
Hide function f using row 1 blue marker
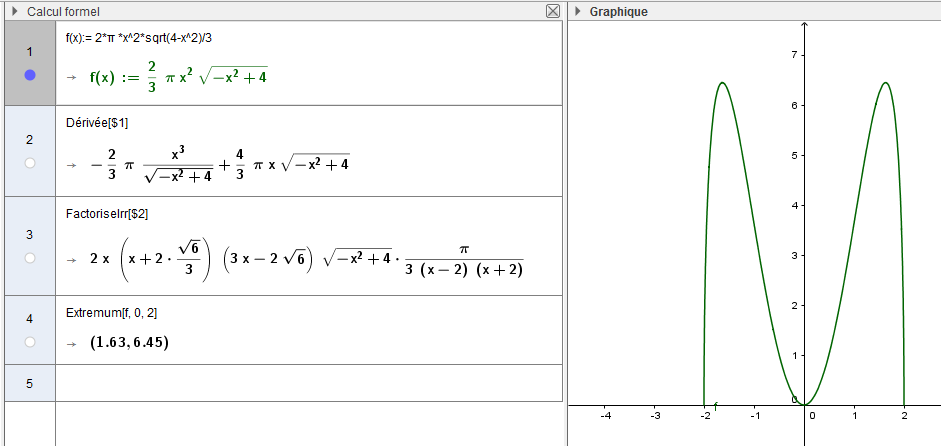pyautogui.click(x=30, y=75)
